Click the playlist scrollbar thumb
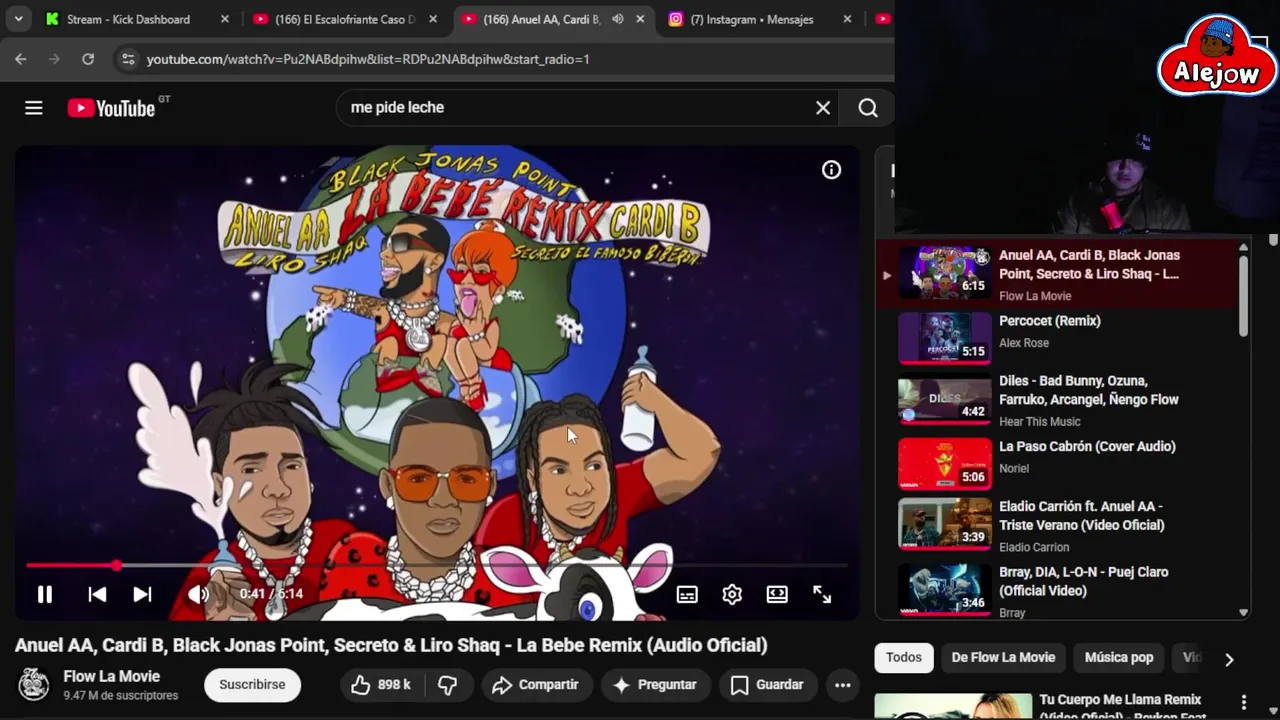This screenshot has width=1280, height=720. click(1243, 296)
